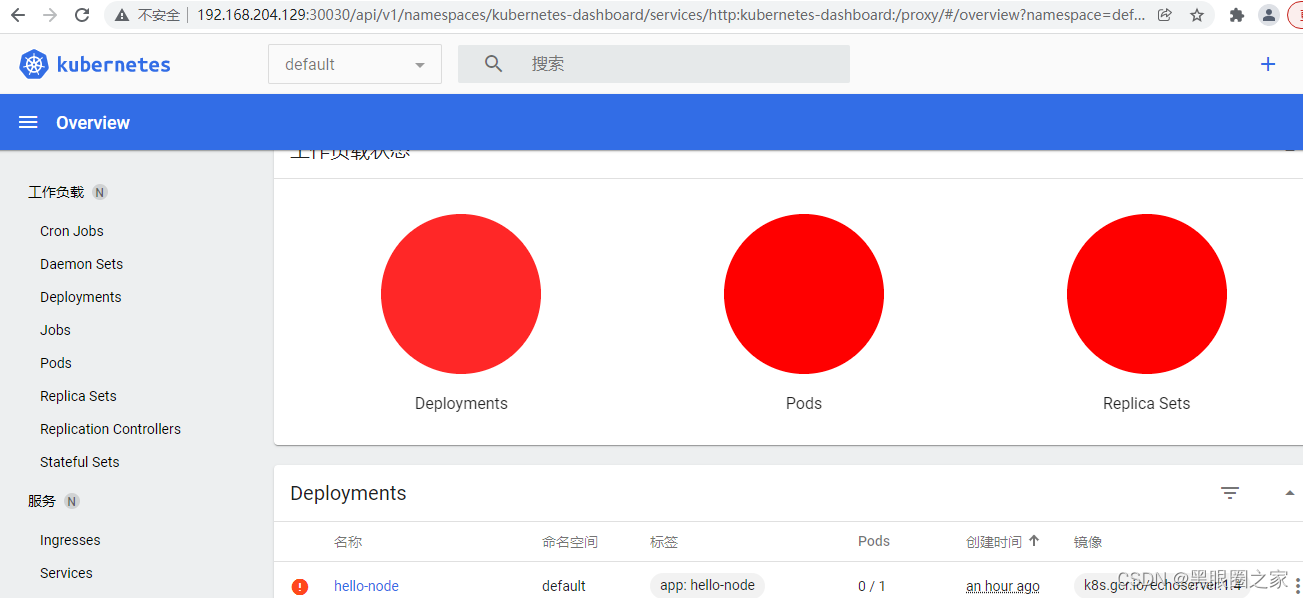Image resolution: width=1303 pixels, height=598 pixels.
Task: Open Ingresses in sidebar
Action: [x=70, y=540]
